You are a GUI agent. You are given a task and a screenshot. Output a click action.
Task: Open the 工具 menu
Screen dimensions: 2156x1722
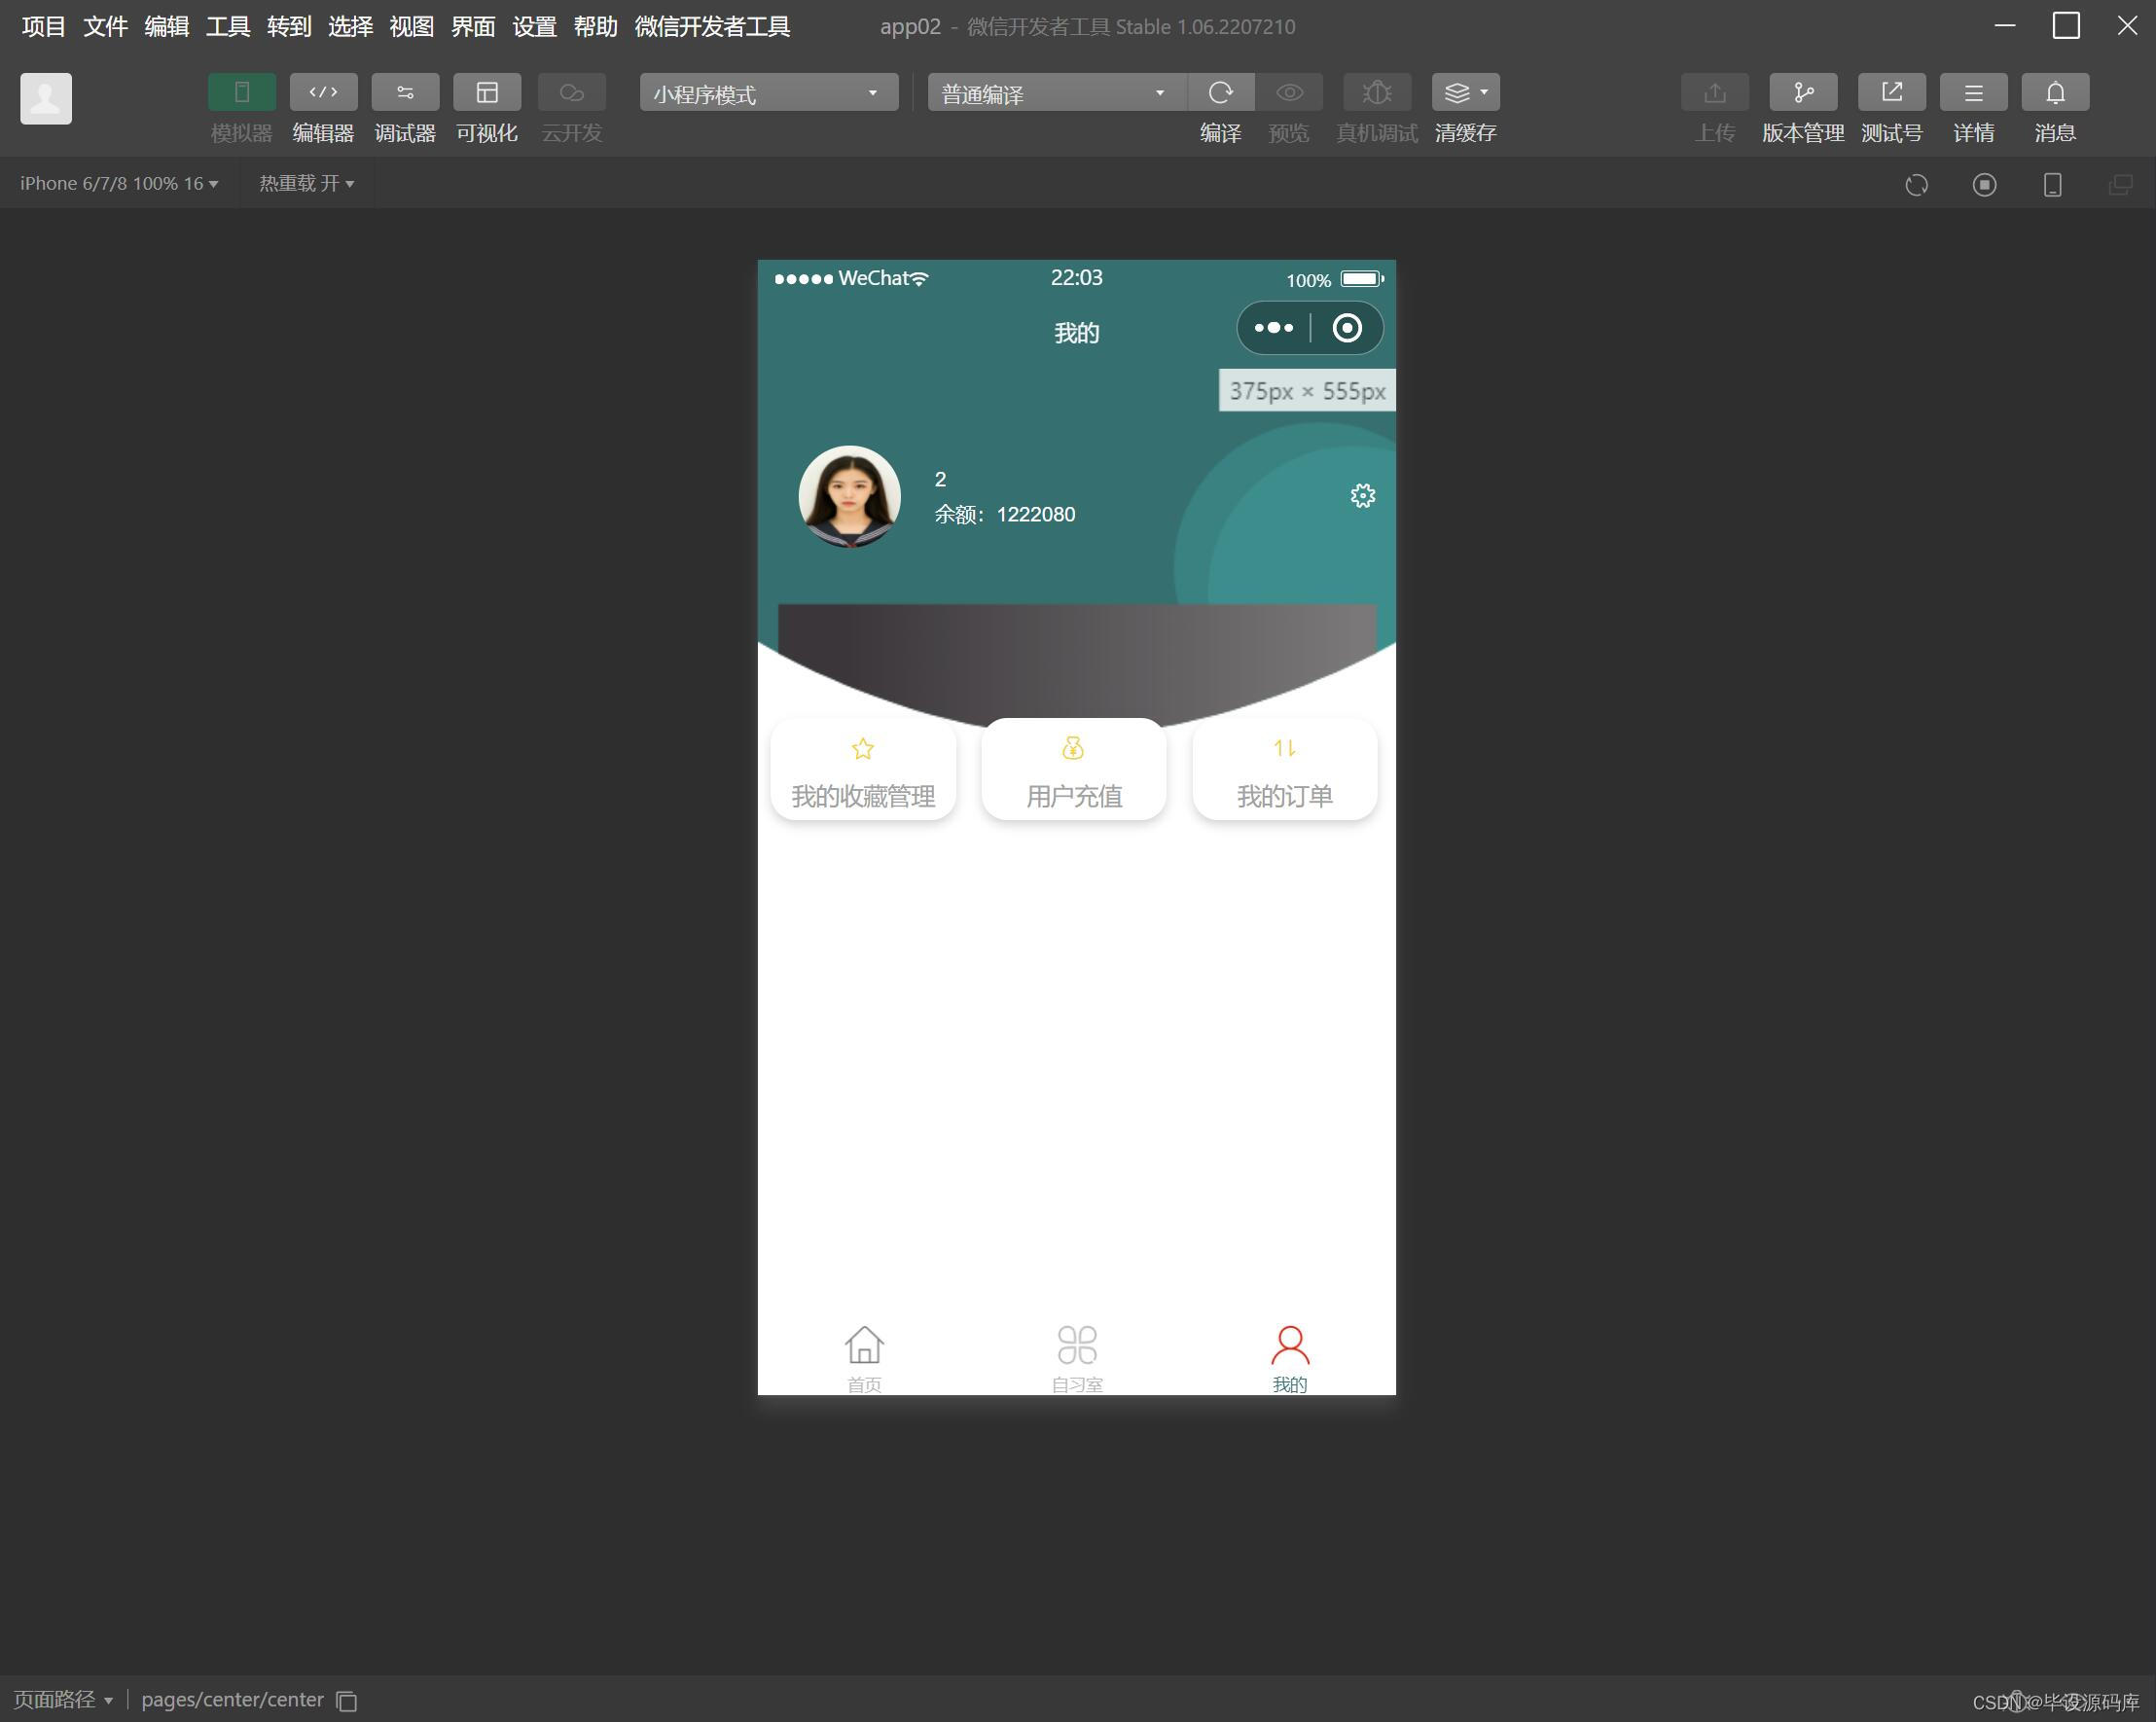tap(227, 27)
